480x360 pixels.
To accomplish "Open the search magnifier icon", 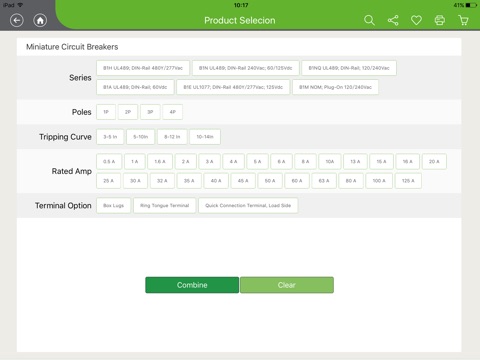I will 369,20.
